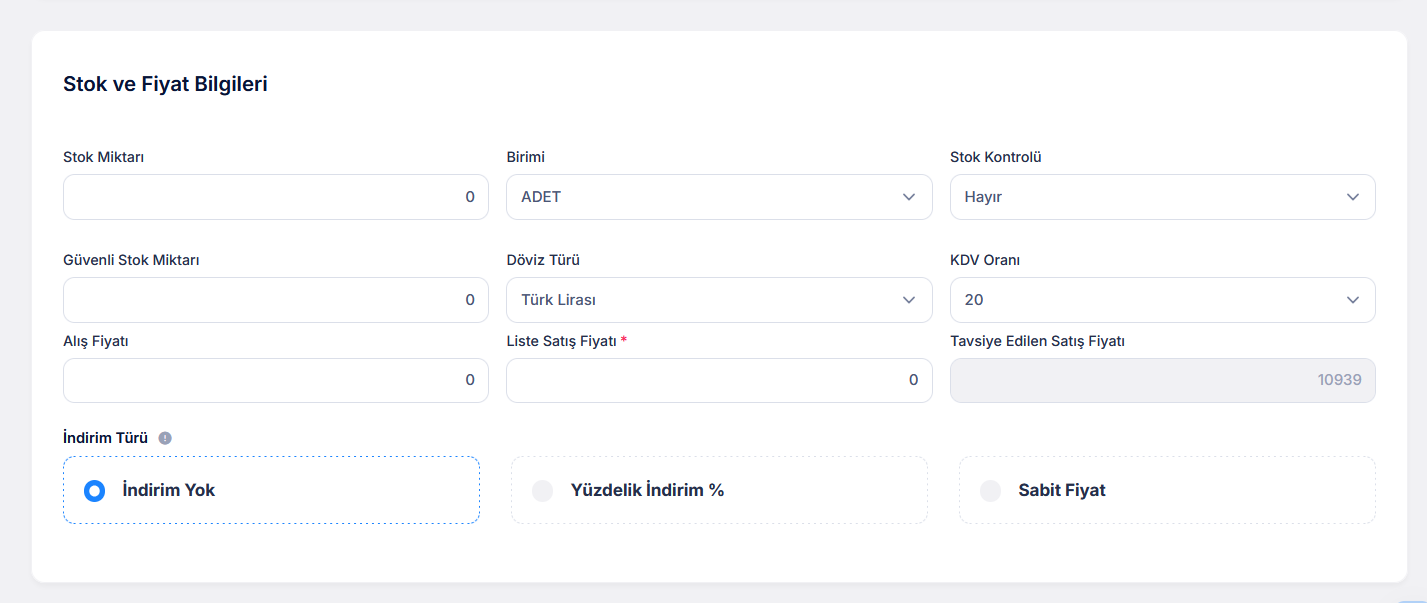Focus the Alış Fiyatı input field
This screenshot has height=603, width=1427.
coord(275,380)
